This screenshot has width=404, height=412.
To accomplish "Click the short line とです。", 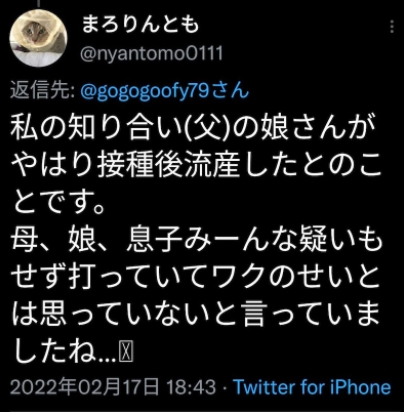I will pyautogui.click(x=59, y=202).
